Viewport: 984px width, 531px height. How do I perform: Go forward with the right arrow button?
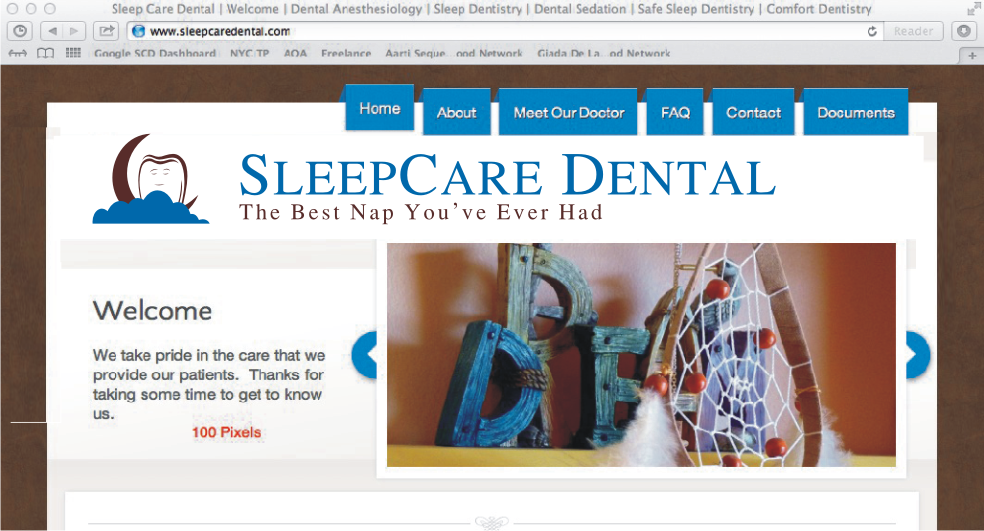[x=75, y=31]
